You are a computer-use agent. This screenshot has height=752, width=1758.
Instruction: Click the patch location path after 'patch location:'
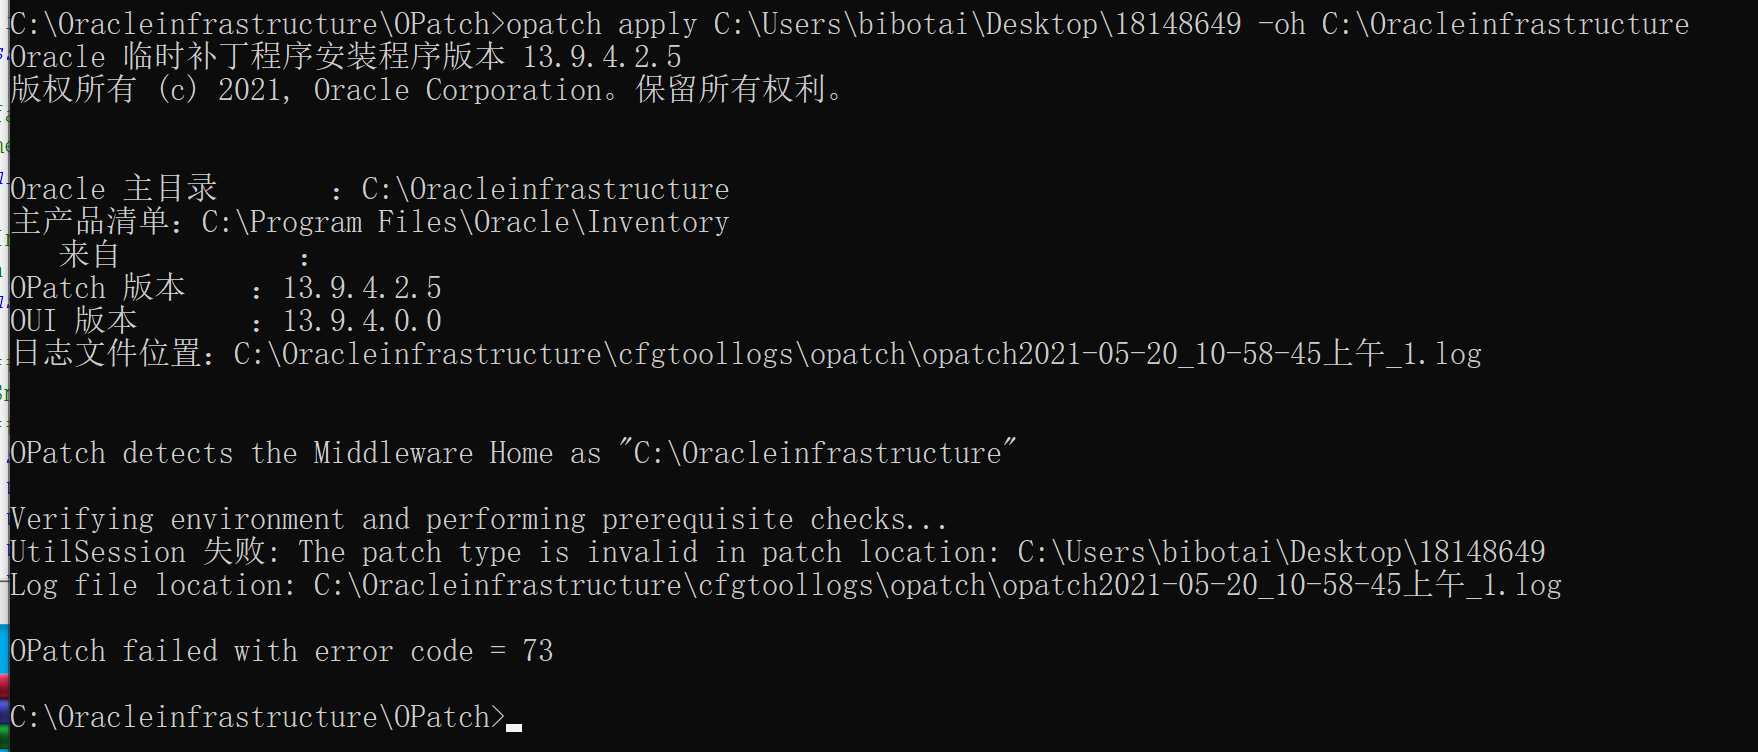(1281, 552)
